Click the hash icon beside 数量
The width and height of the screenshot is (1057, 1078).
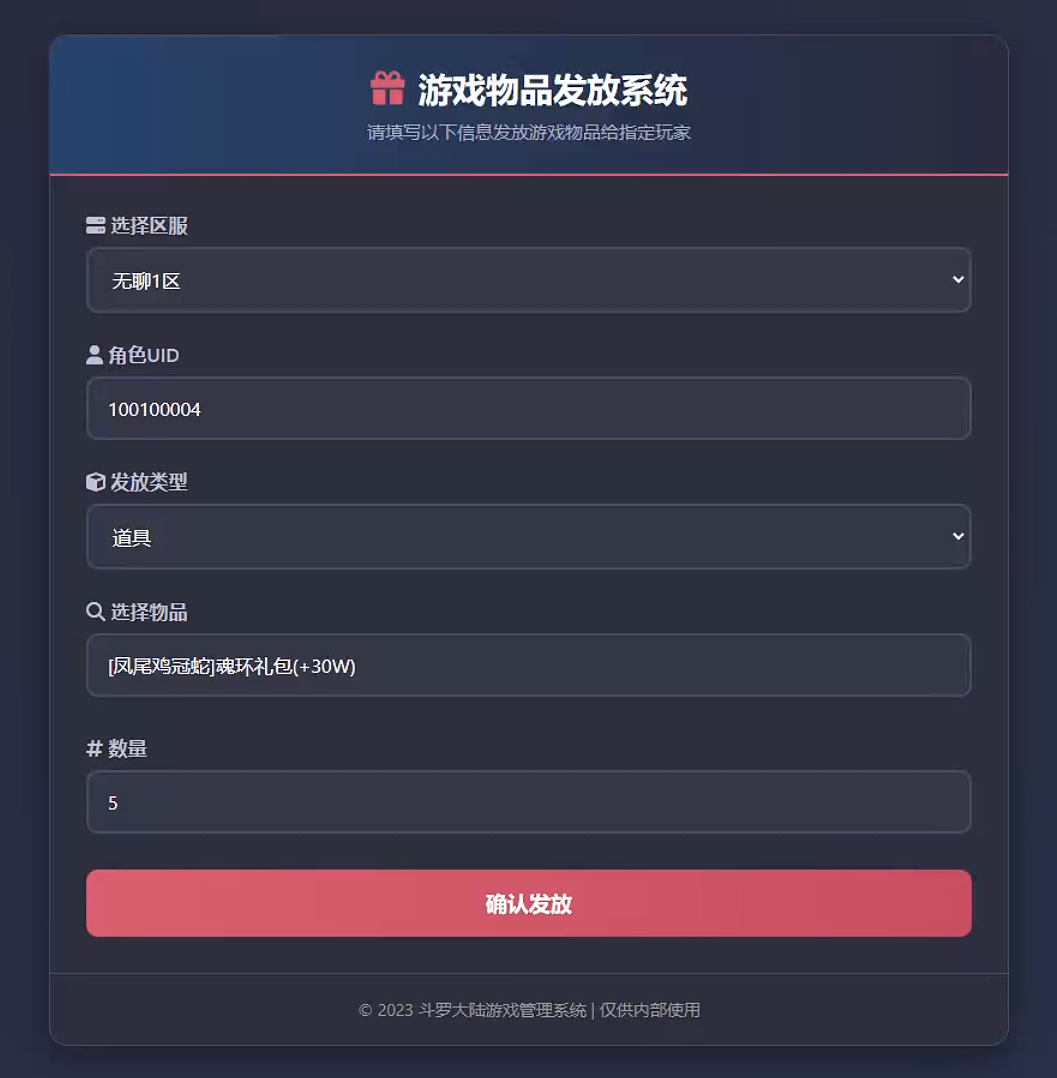click(x=94, y=747)
